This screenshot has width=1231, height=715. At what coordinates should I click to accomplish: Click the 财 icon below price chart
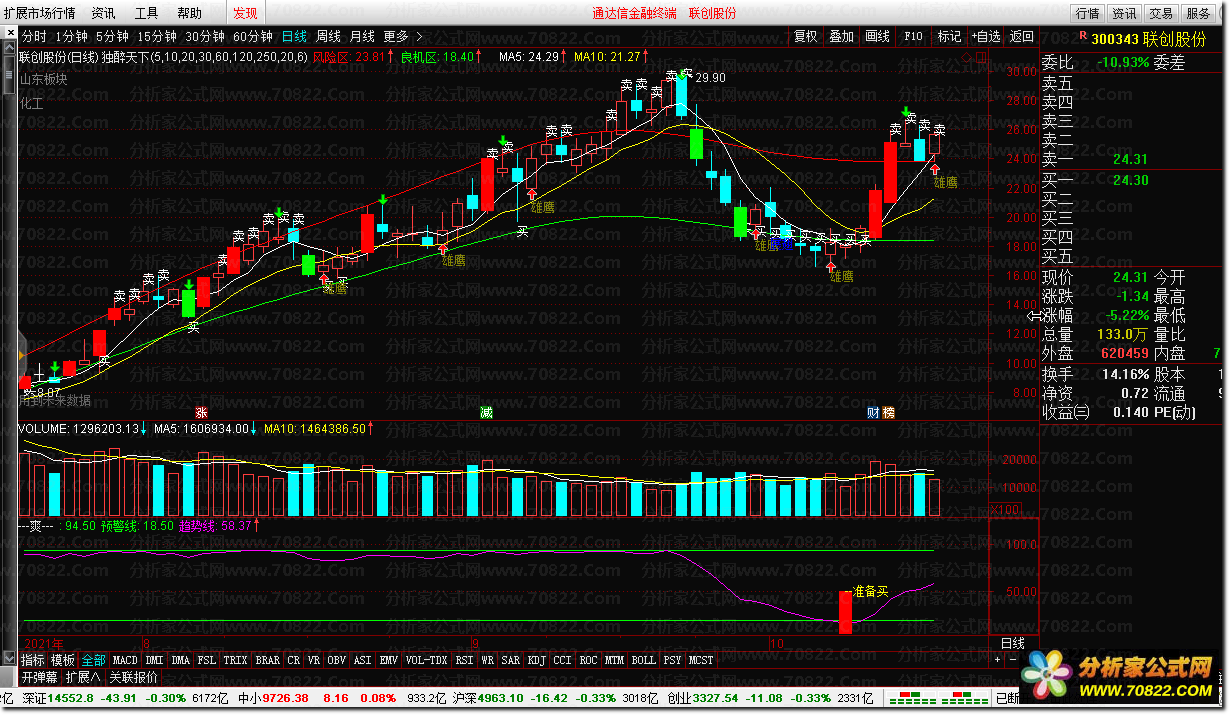point(873,412)
